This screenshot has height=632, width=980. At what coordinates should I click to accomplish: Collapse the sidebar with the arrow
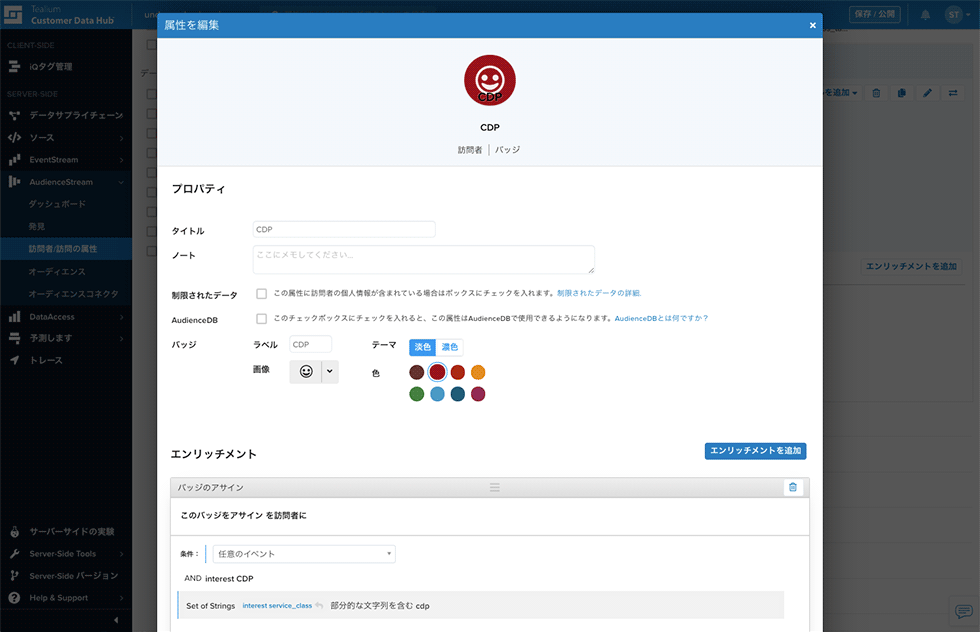pos(116,620)
